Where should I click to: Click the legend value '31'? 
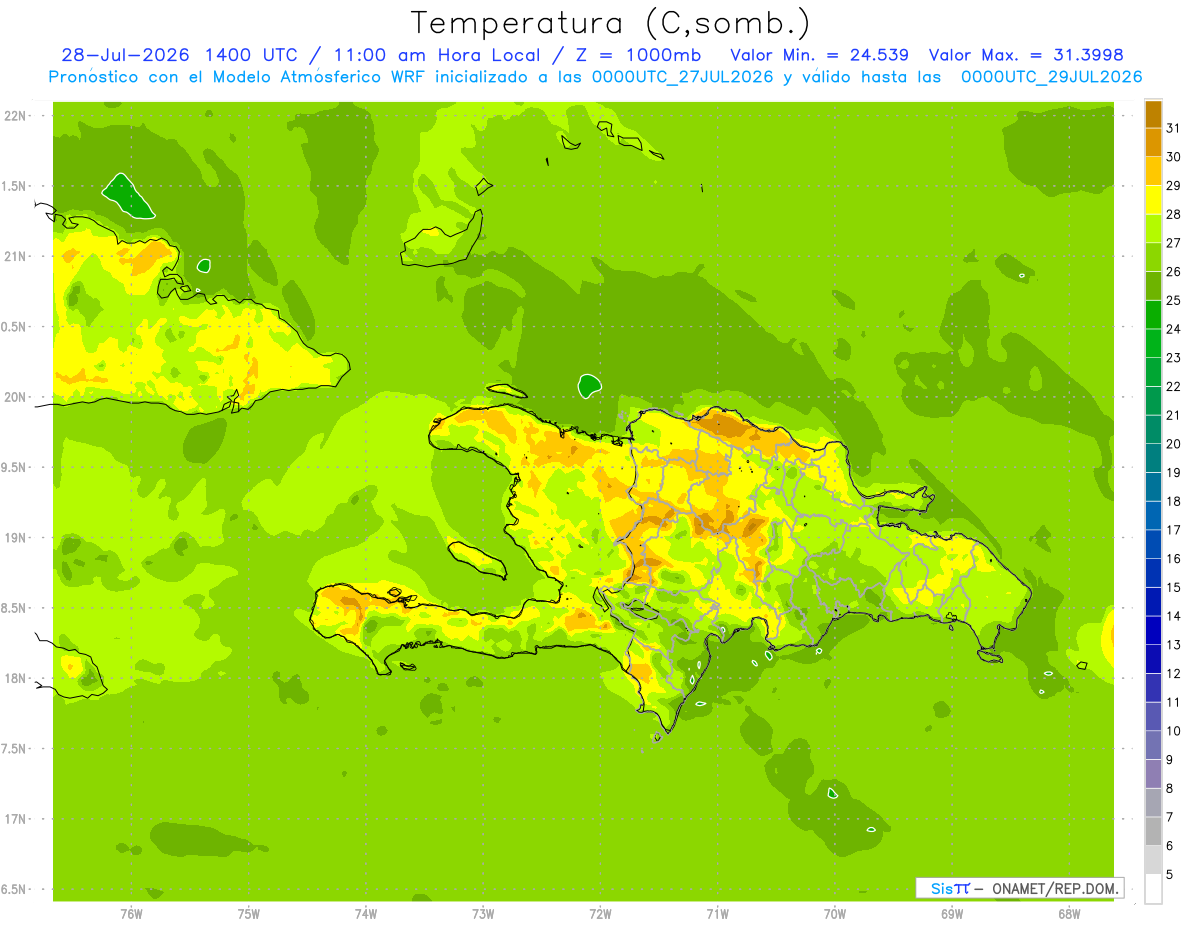tap(1173, 128)
